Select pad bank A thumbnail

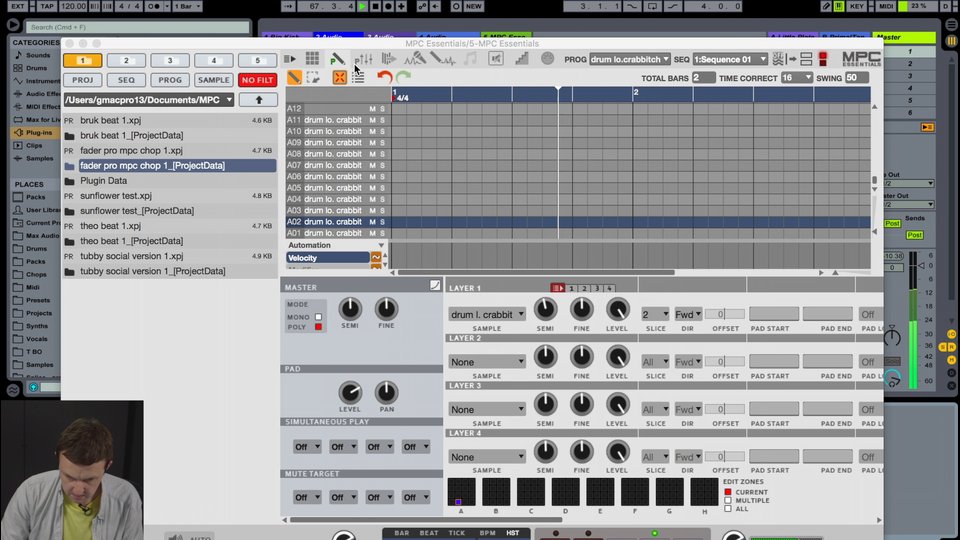click(x=461, y=492)
